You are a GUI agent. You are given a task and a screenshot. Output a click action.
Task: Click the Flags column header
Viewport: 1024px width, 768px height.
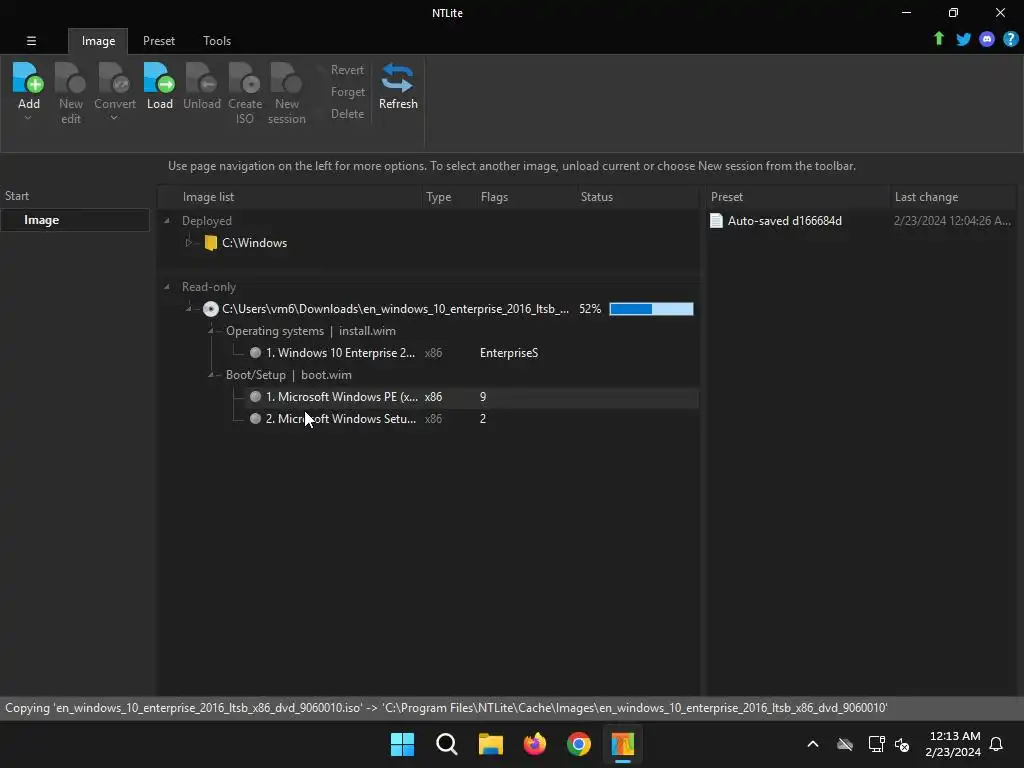coord(526,197)
